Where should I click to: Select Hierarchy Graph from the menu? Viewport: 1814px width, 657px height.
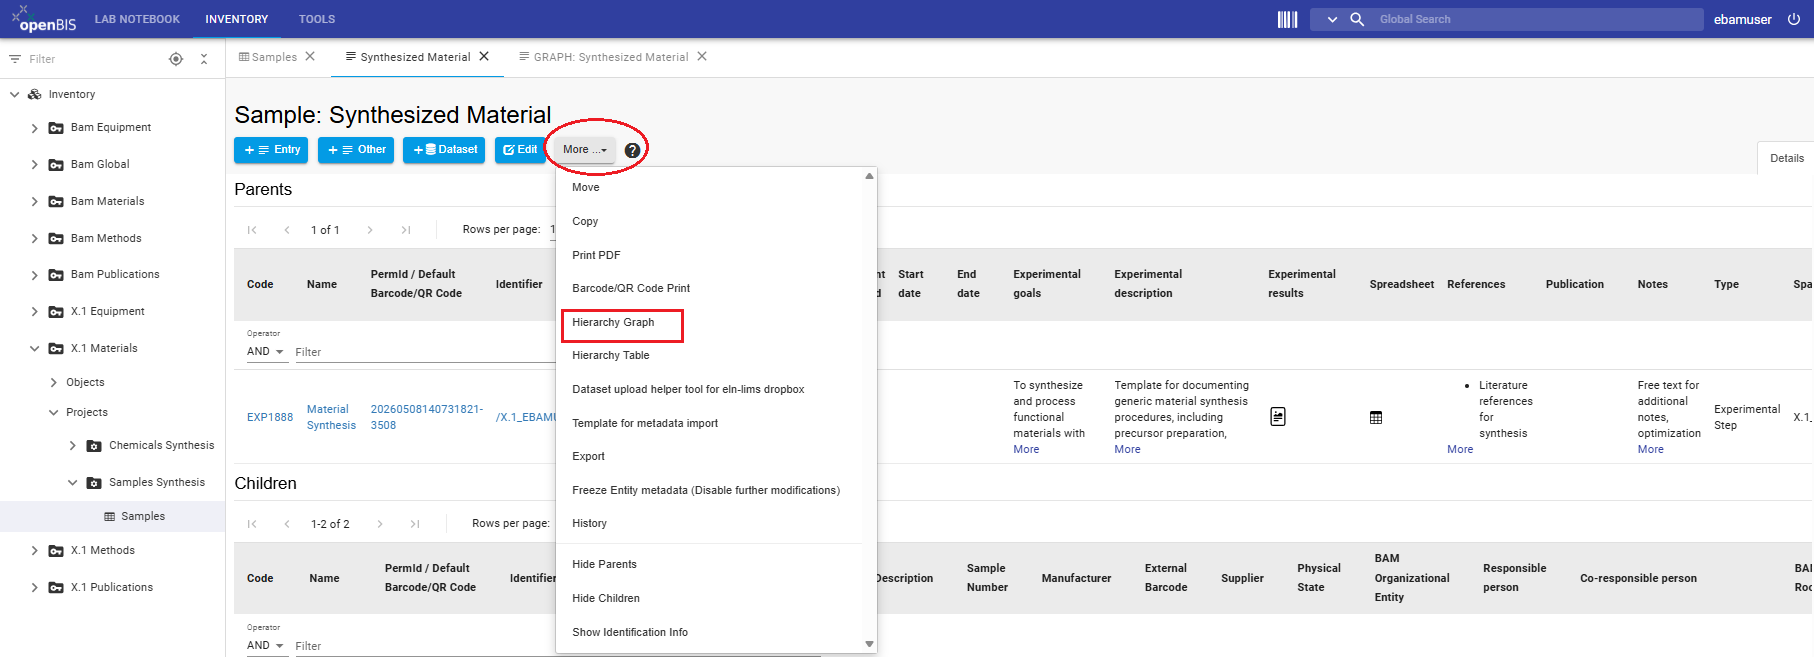pyautogui.click(x=613, y=322)
